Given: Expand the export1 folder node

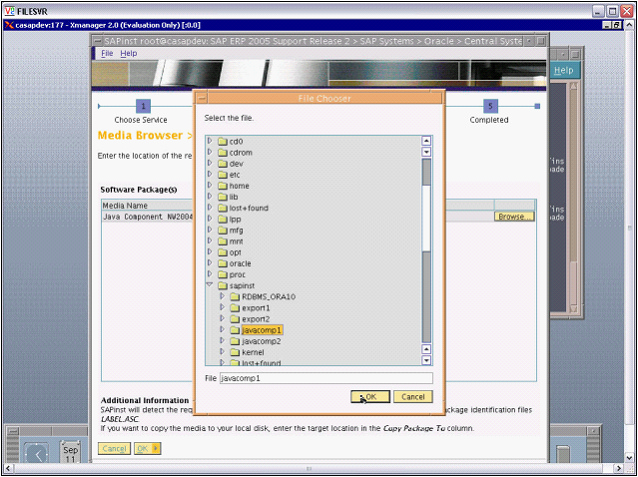Looking at the screenshot, I should coord(222,307).
